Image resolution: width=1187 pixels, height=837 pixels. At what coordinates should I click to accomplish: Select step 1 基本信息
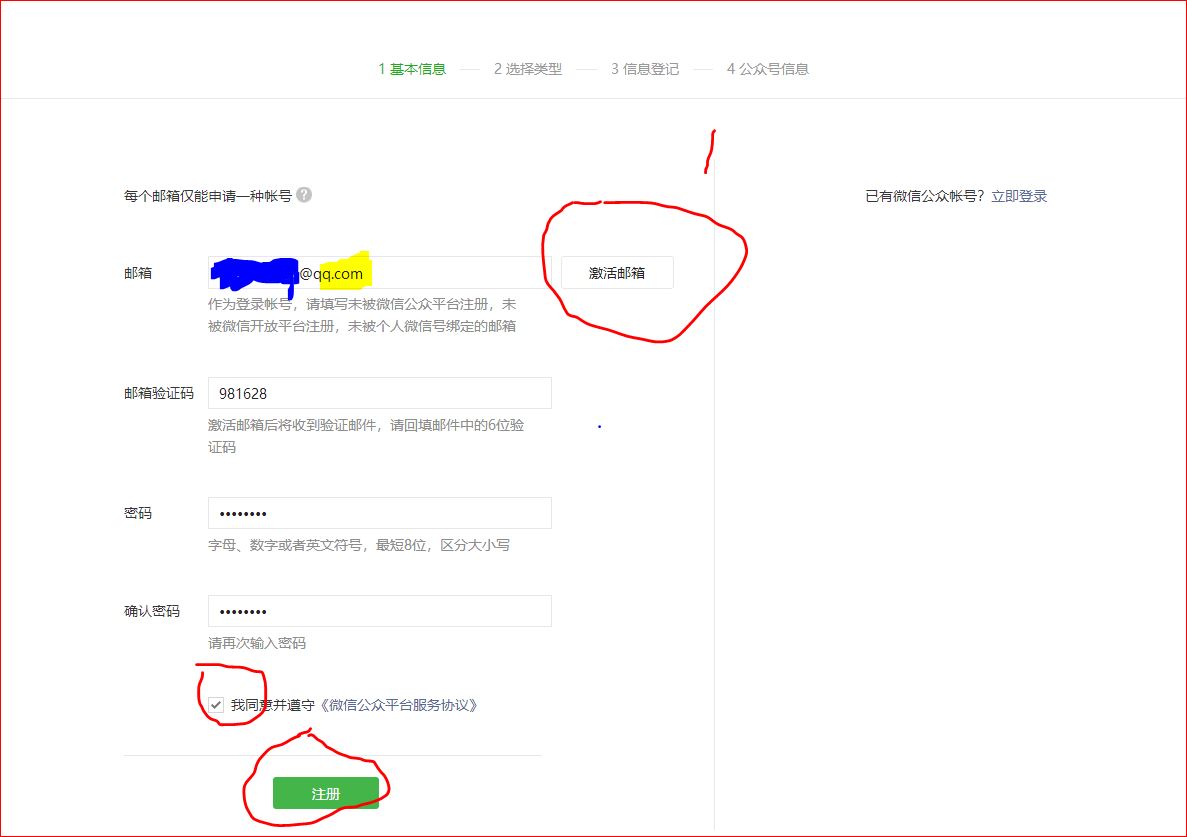tap(412, 69)
